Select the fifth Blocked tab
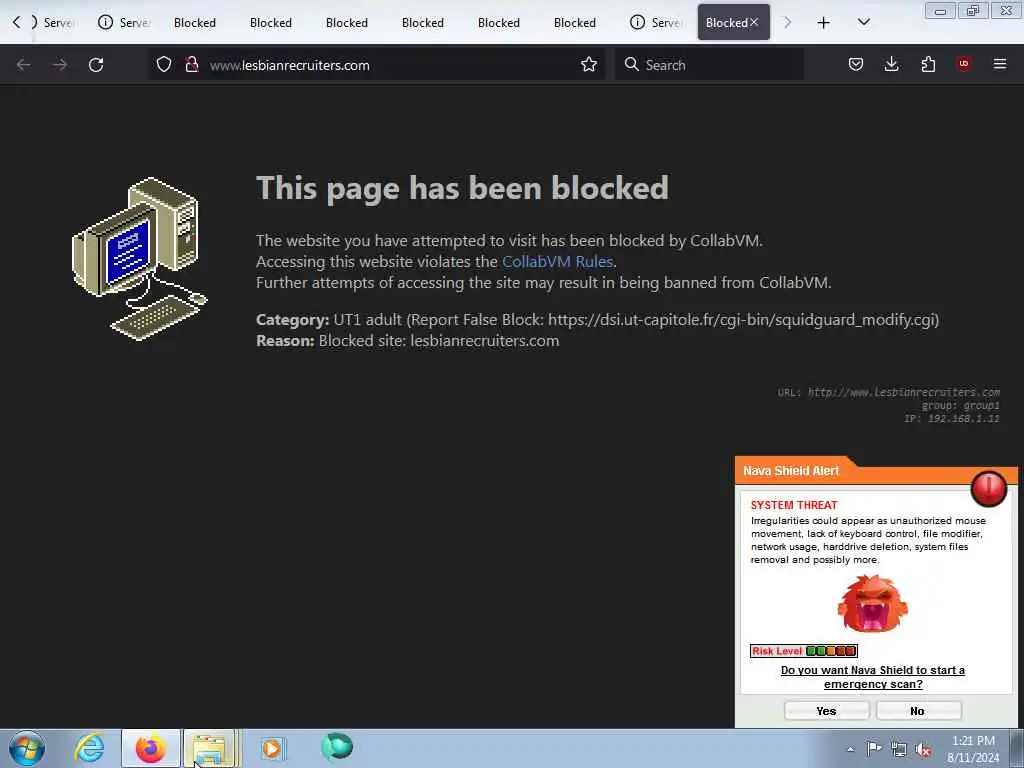Image resolution: width=1024 pixels, height=768 pixels. click(x=498, y=23)
